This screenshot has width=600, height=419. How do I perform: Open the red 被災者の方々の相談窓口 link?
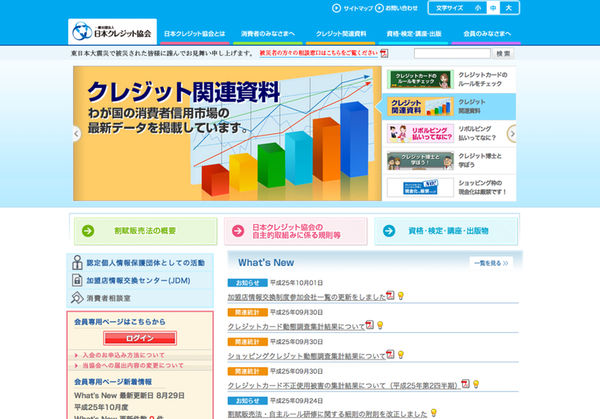(319, 53)
